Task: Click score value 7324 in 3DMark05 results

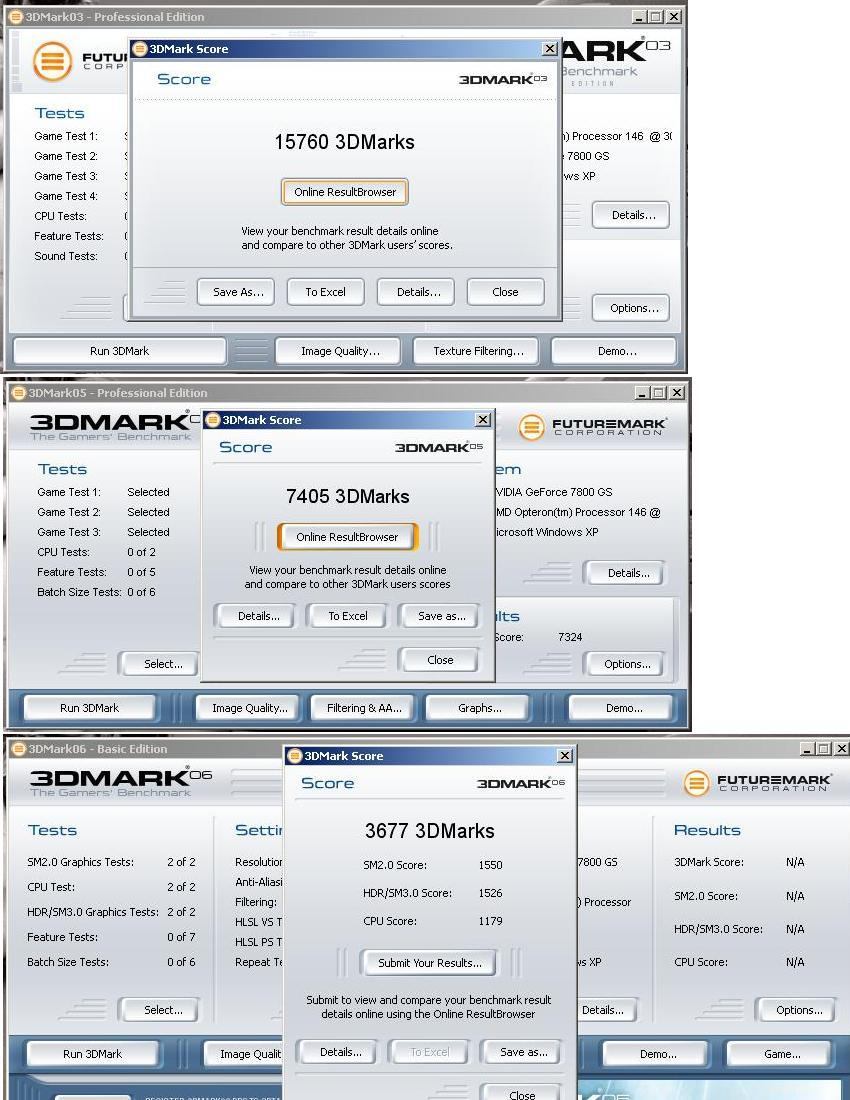Action: click(x=569, y=638)
